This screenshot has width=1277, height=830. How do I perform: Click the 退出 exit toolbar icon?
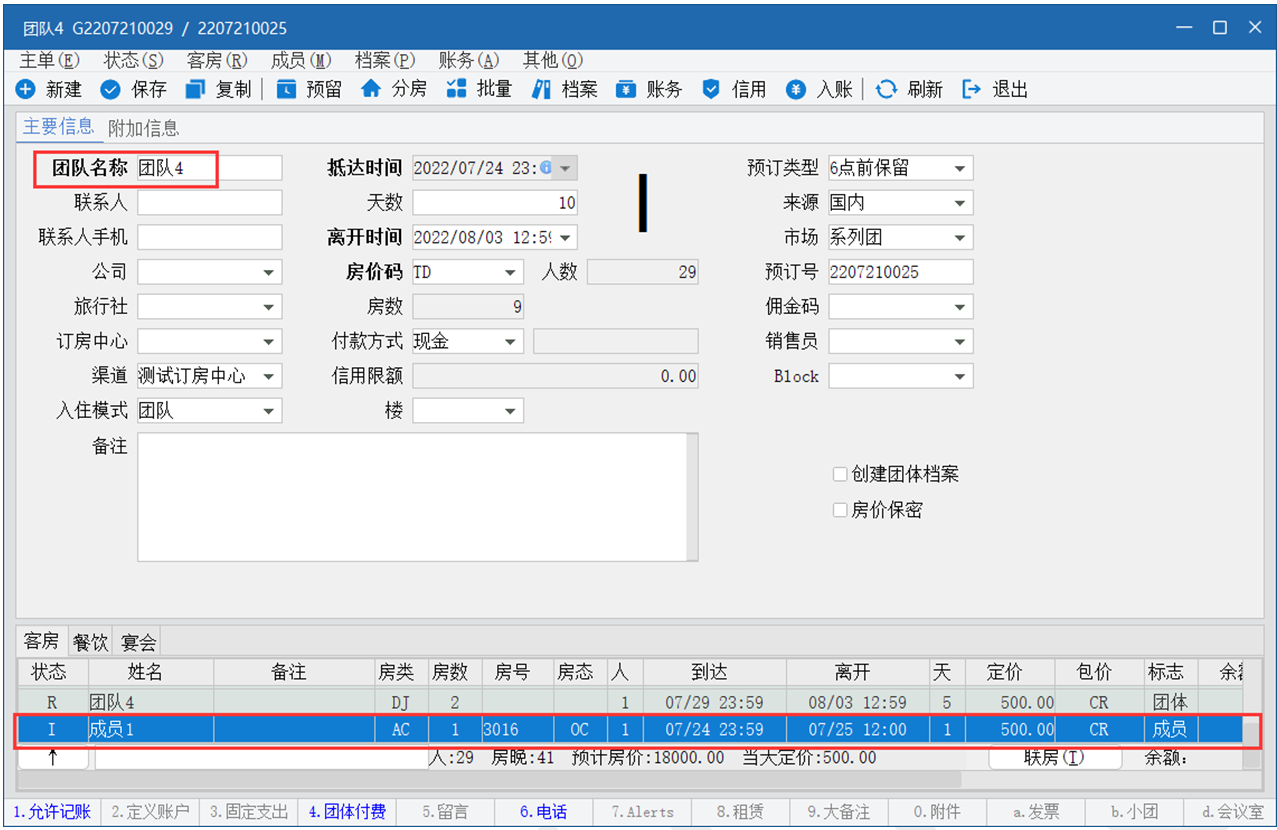(971, 89)
